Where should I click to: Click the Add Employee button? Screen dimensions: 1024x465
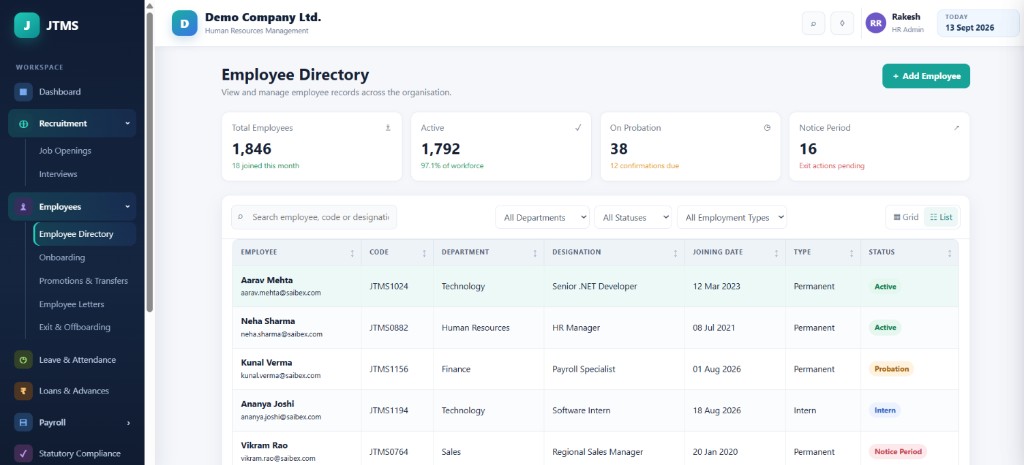click(926, 76)
